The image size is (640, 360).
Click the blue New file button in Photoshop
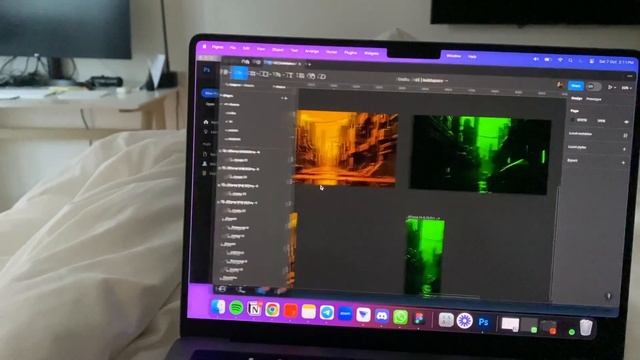(x=210, y=93)
